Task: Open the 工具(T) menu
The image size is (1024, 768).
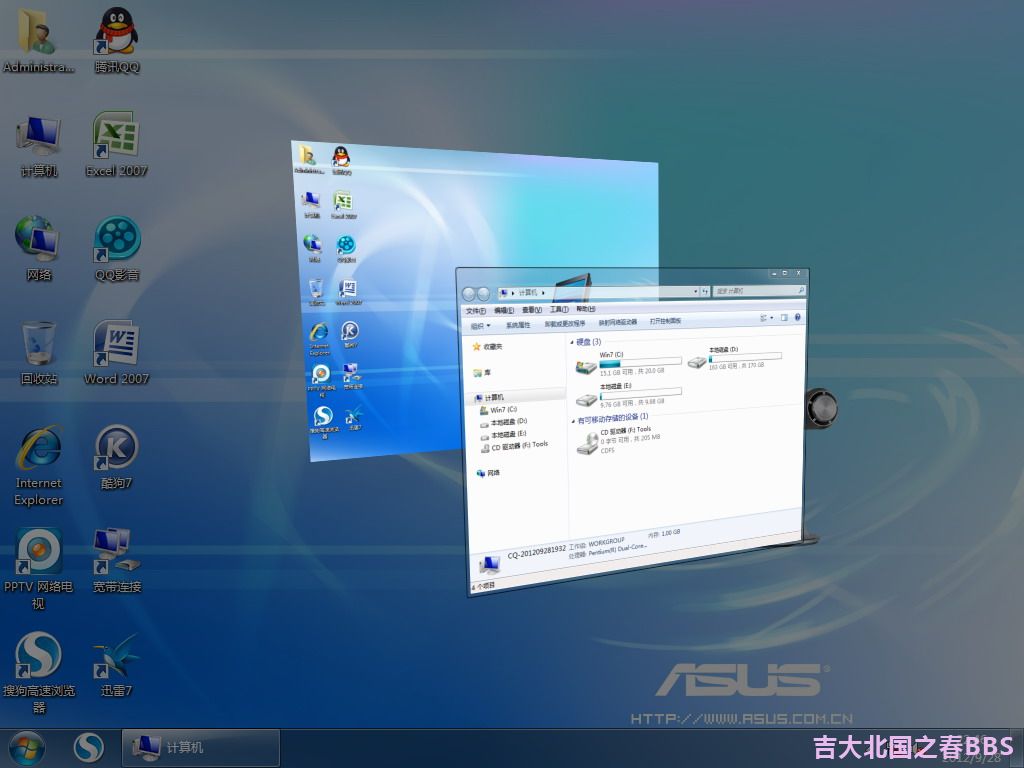Action: (x=559, y=309)
